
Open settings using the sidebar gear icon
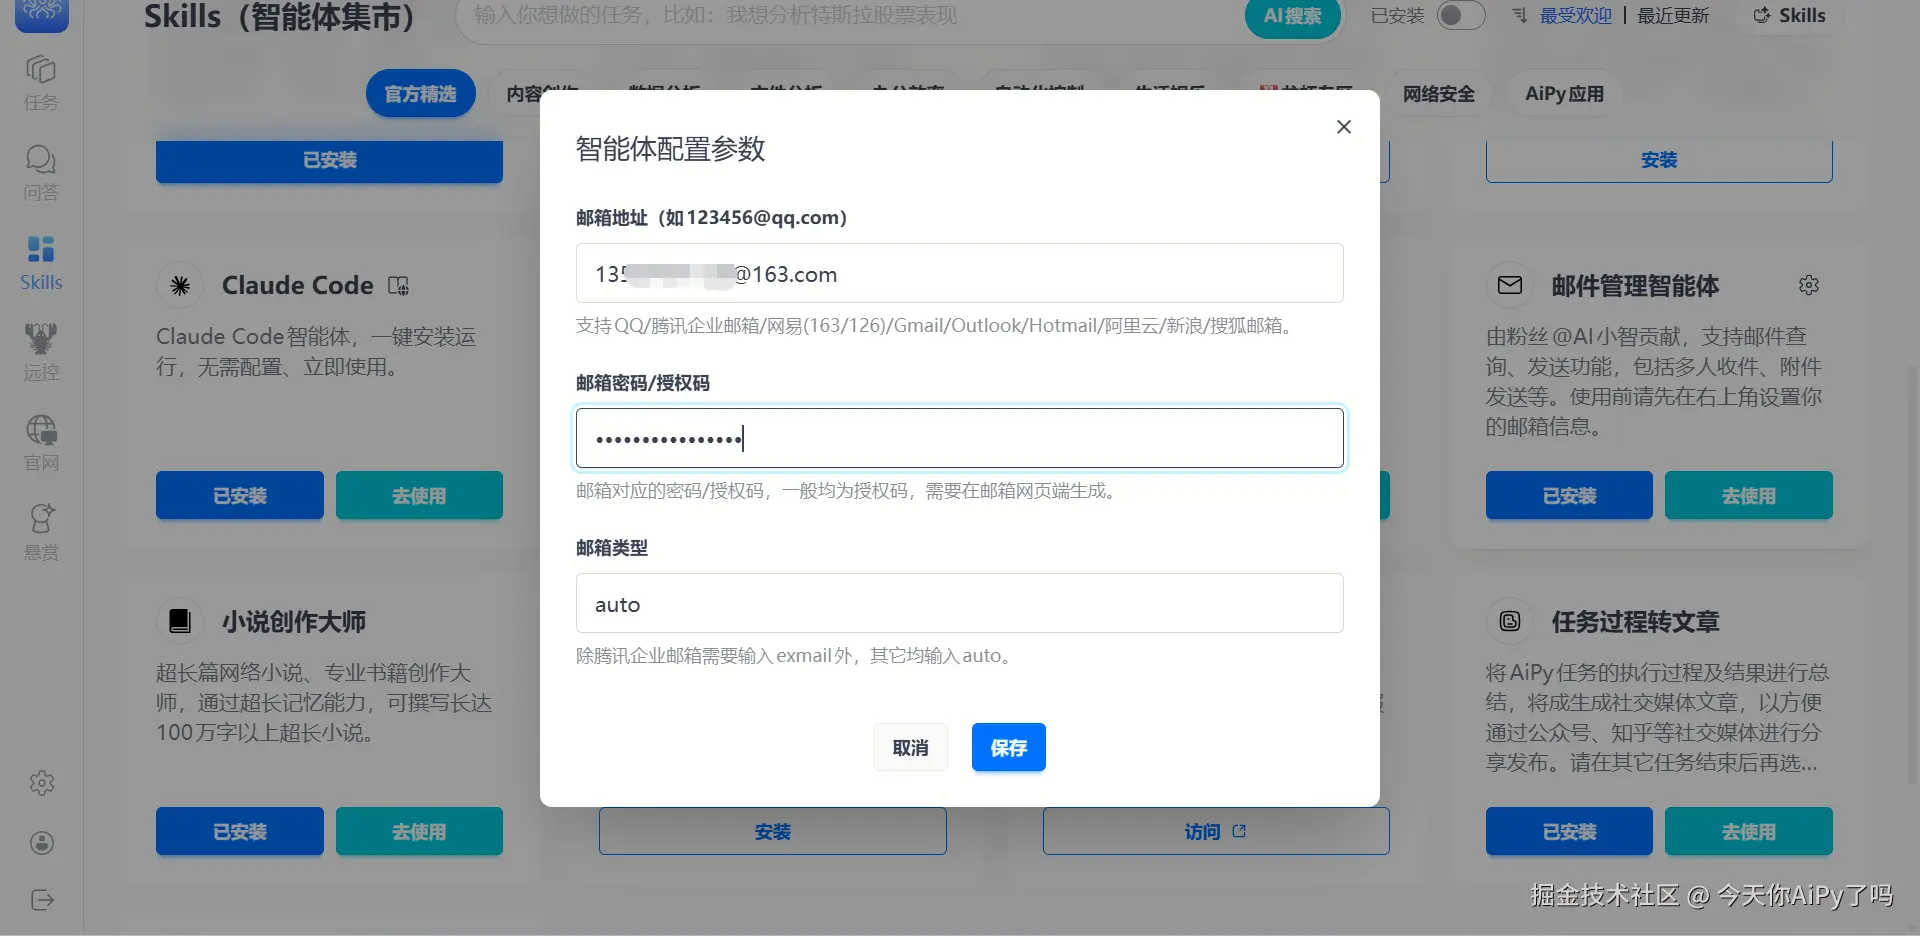42,783
